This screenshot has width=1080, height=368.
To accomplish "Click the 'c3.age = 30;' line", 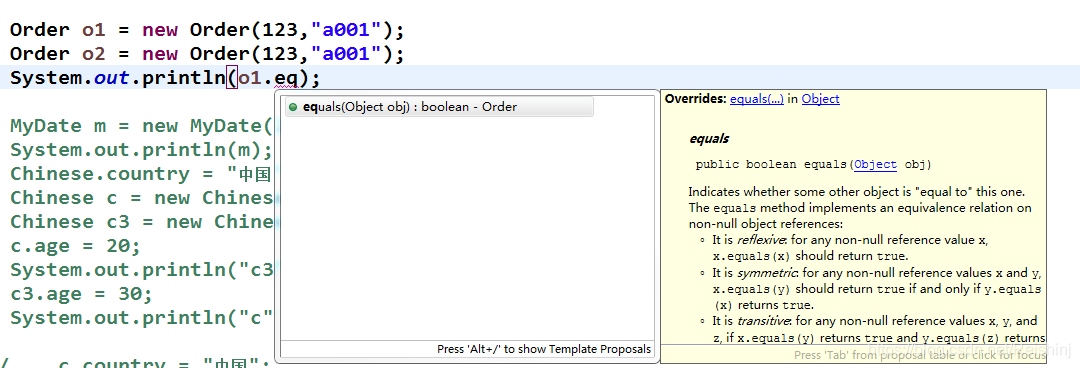I will [81, 294].
